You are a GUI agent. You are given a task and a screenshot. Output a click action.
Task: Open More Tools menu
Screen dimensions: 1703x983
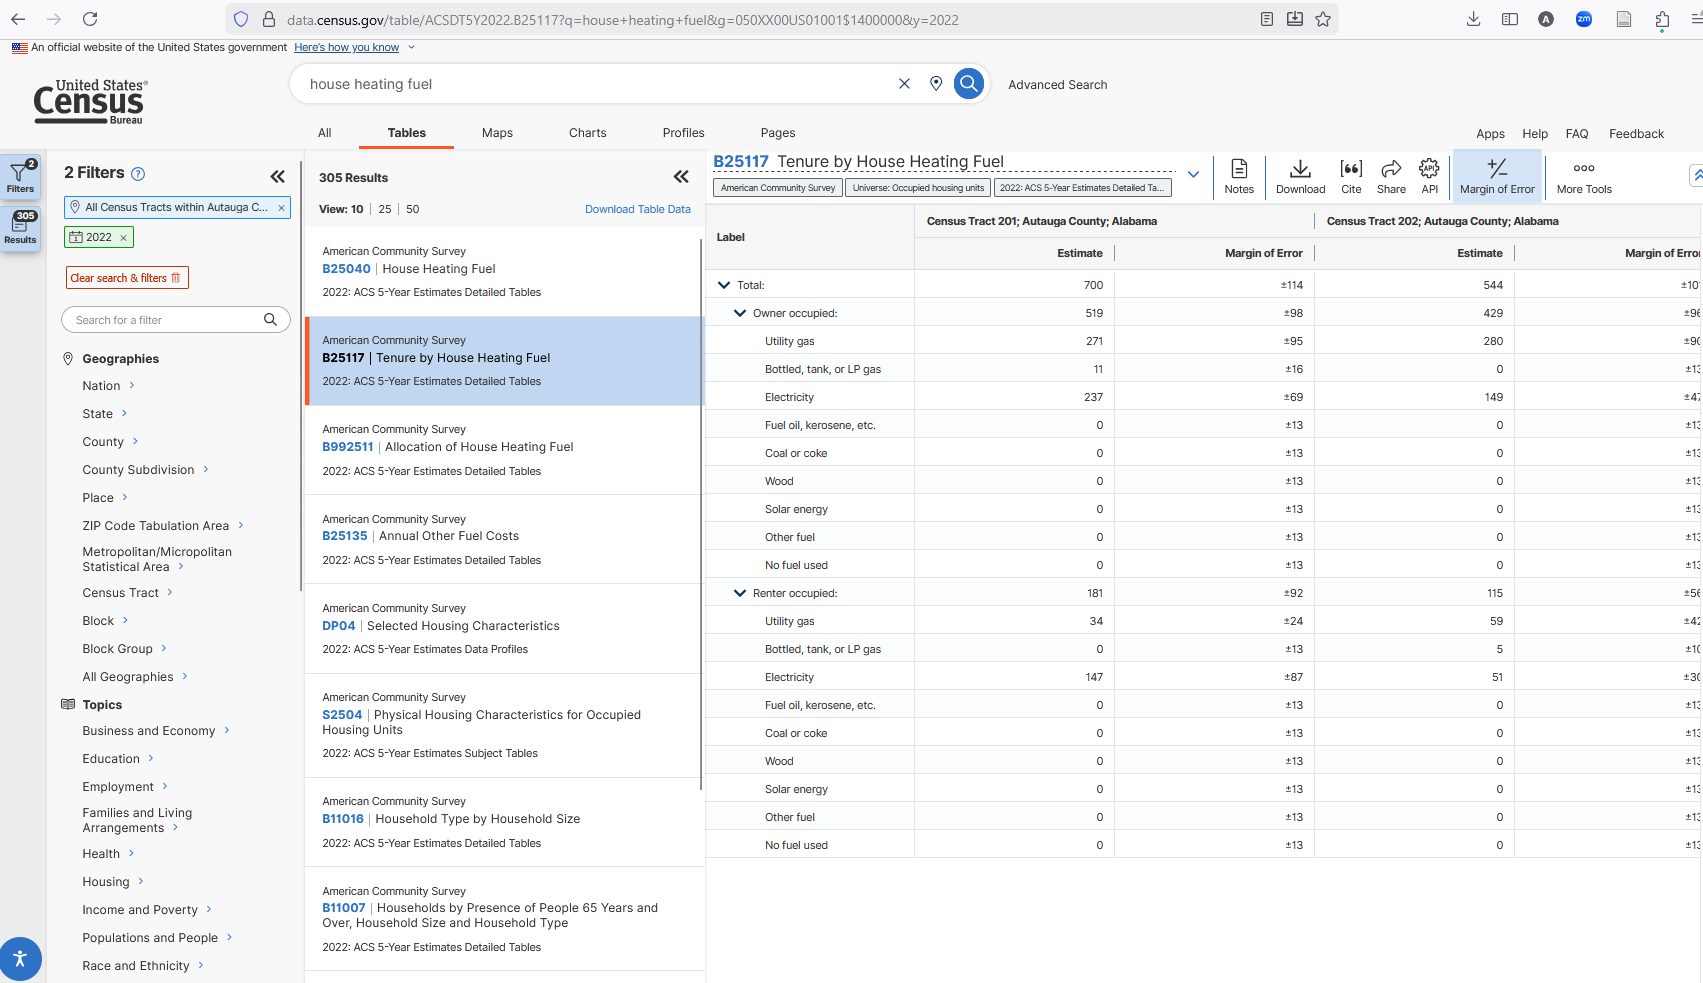1584,176
